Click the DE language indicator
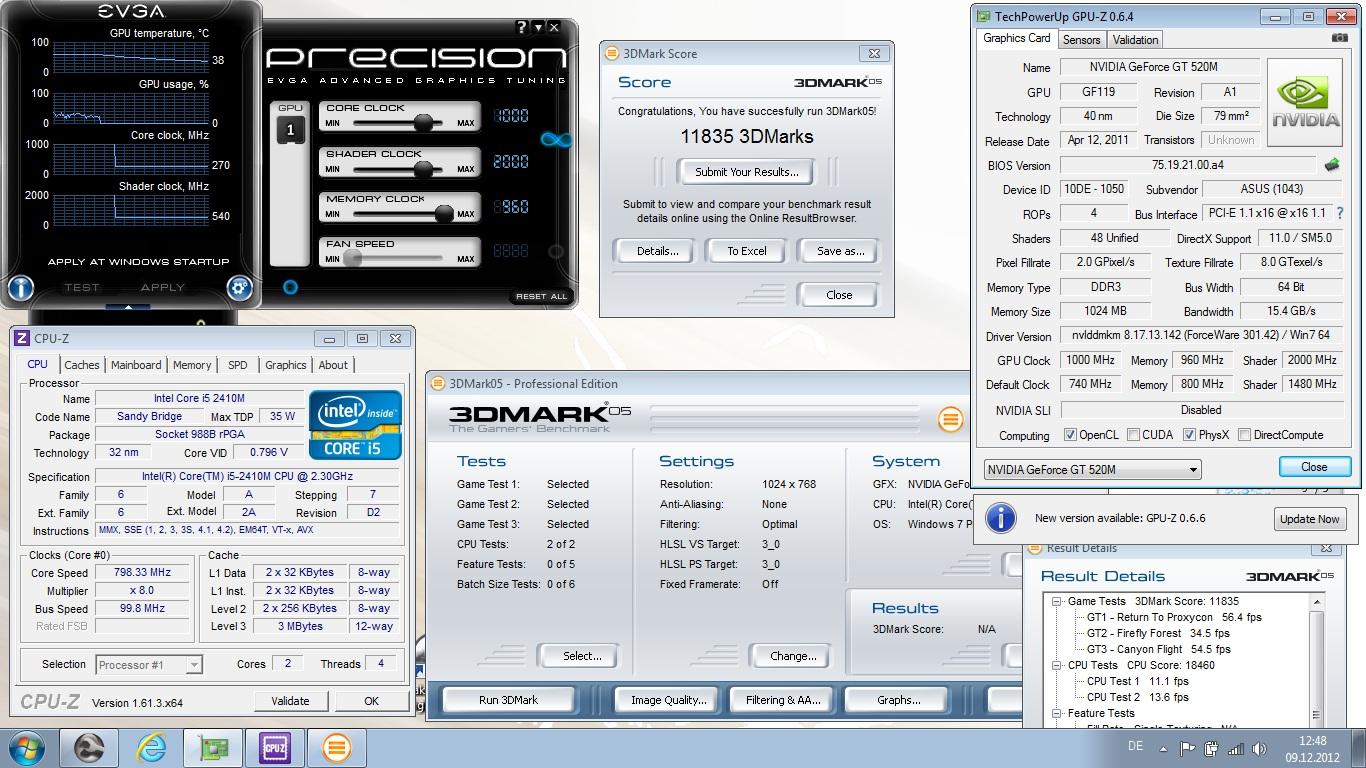 (1135, 746)
